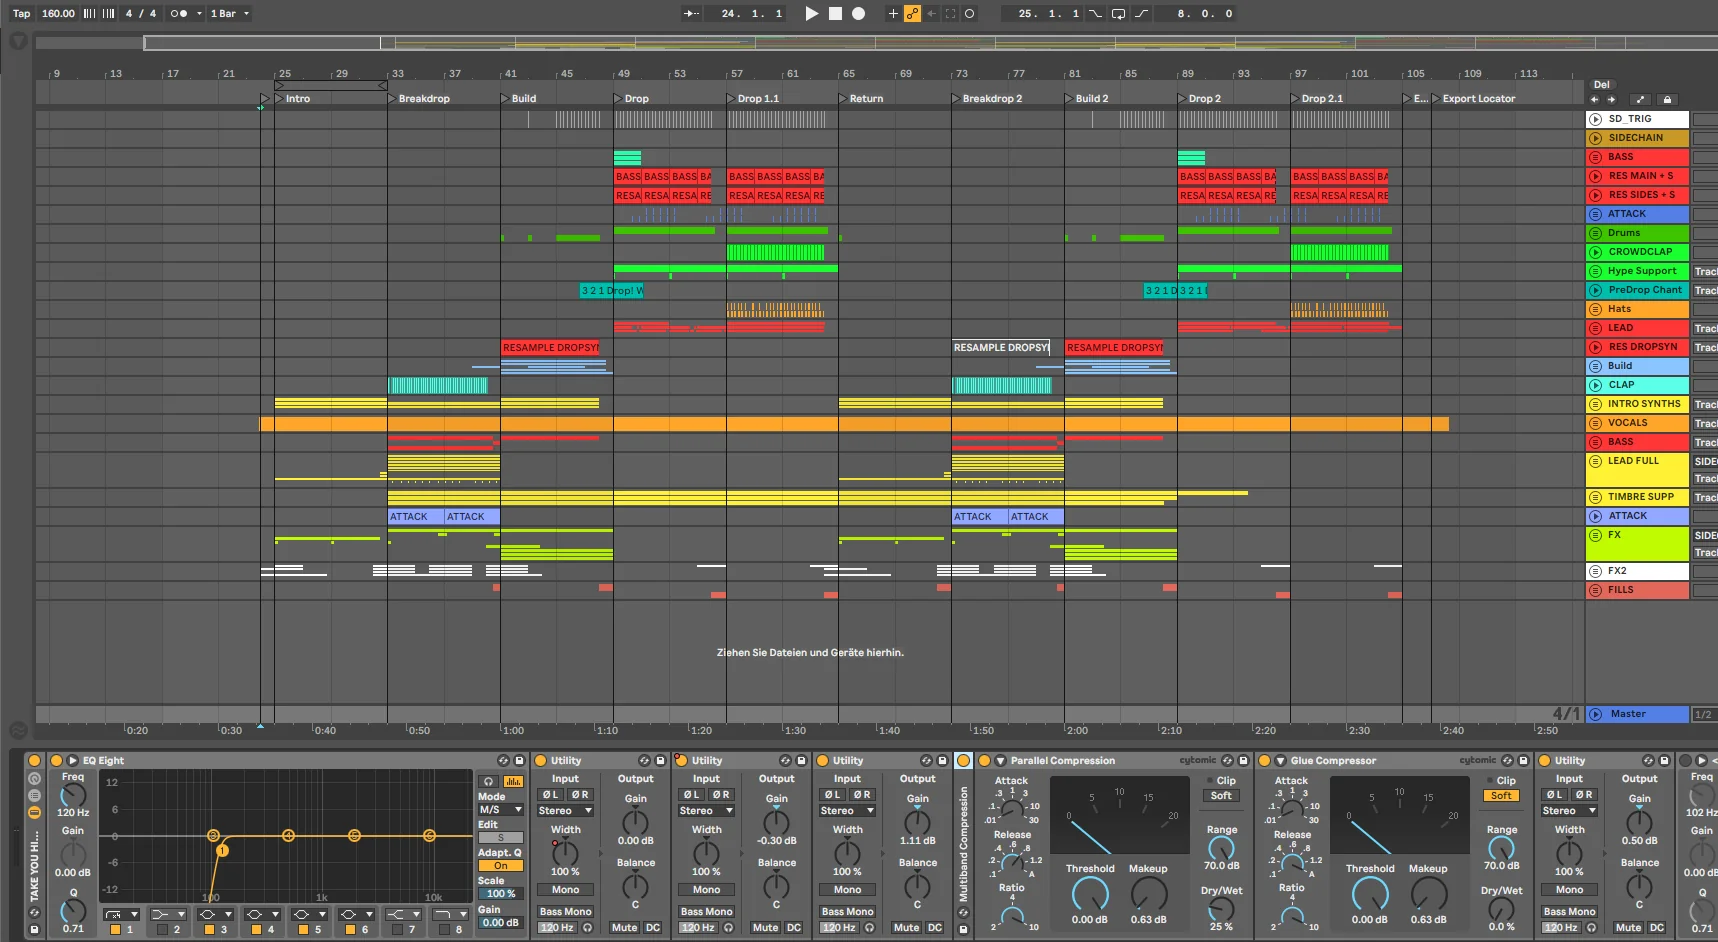Open band 8 filter type dropdown
The height and width of the screenshot is (942, 1718).
tap(451, 914)
